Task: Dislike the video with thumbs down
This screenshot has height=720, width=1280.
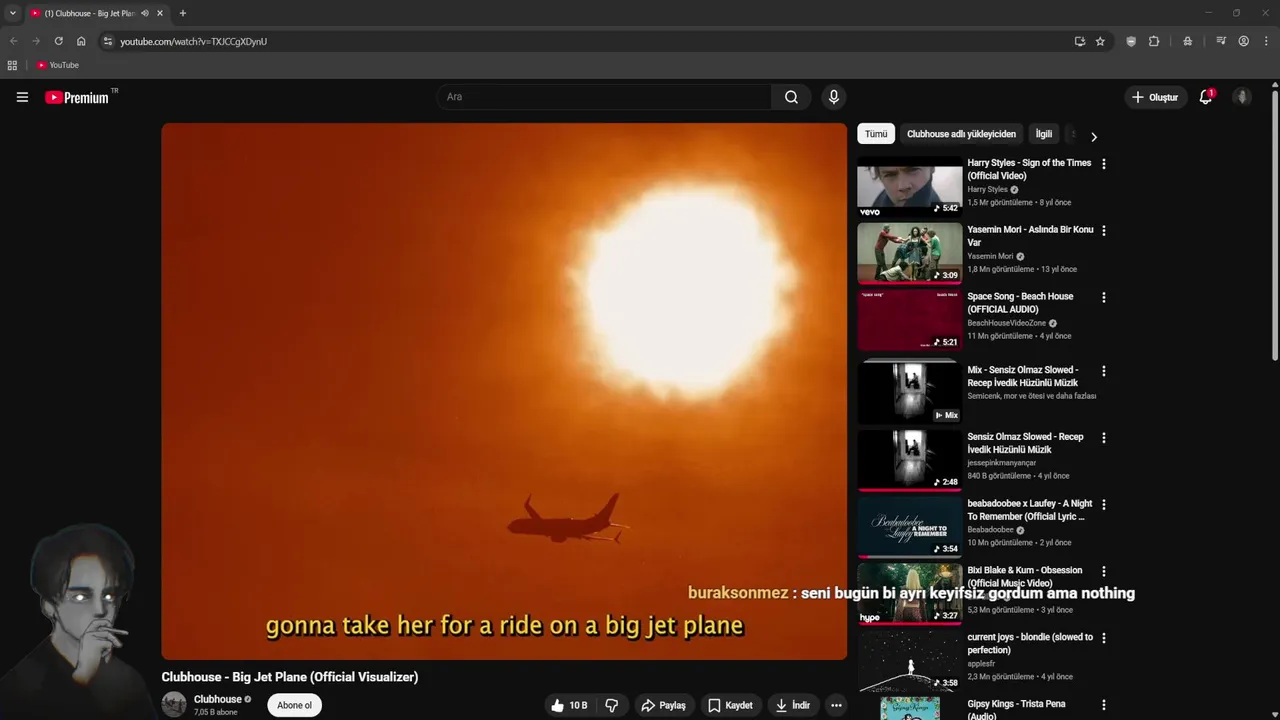Action: coord(612,705)
